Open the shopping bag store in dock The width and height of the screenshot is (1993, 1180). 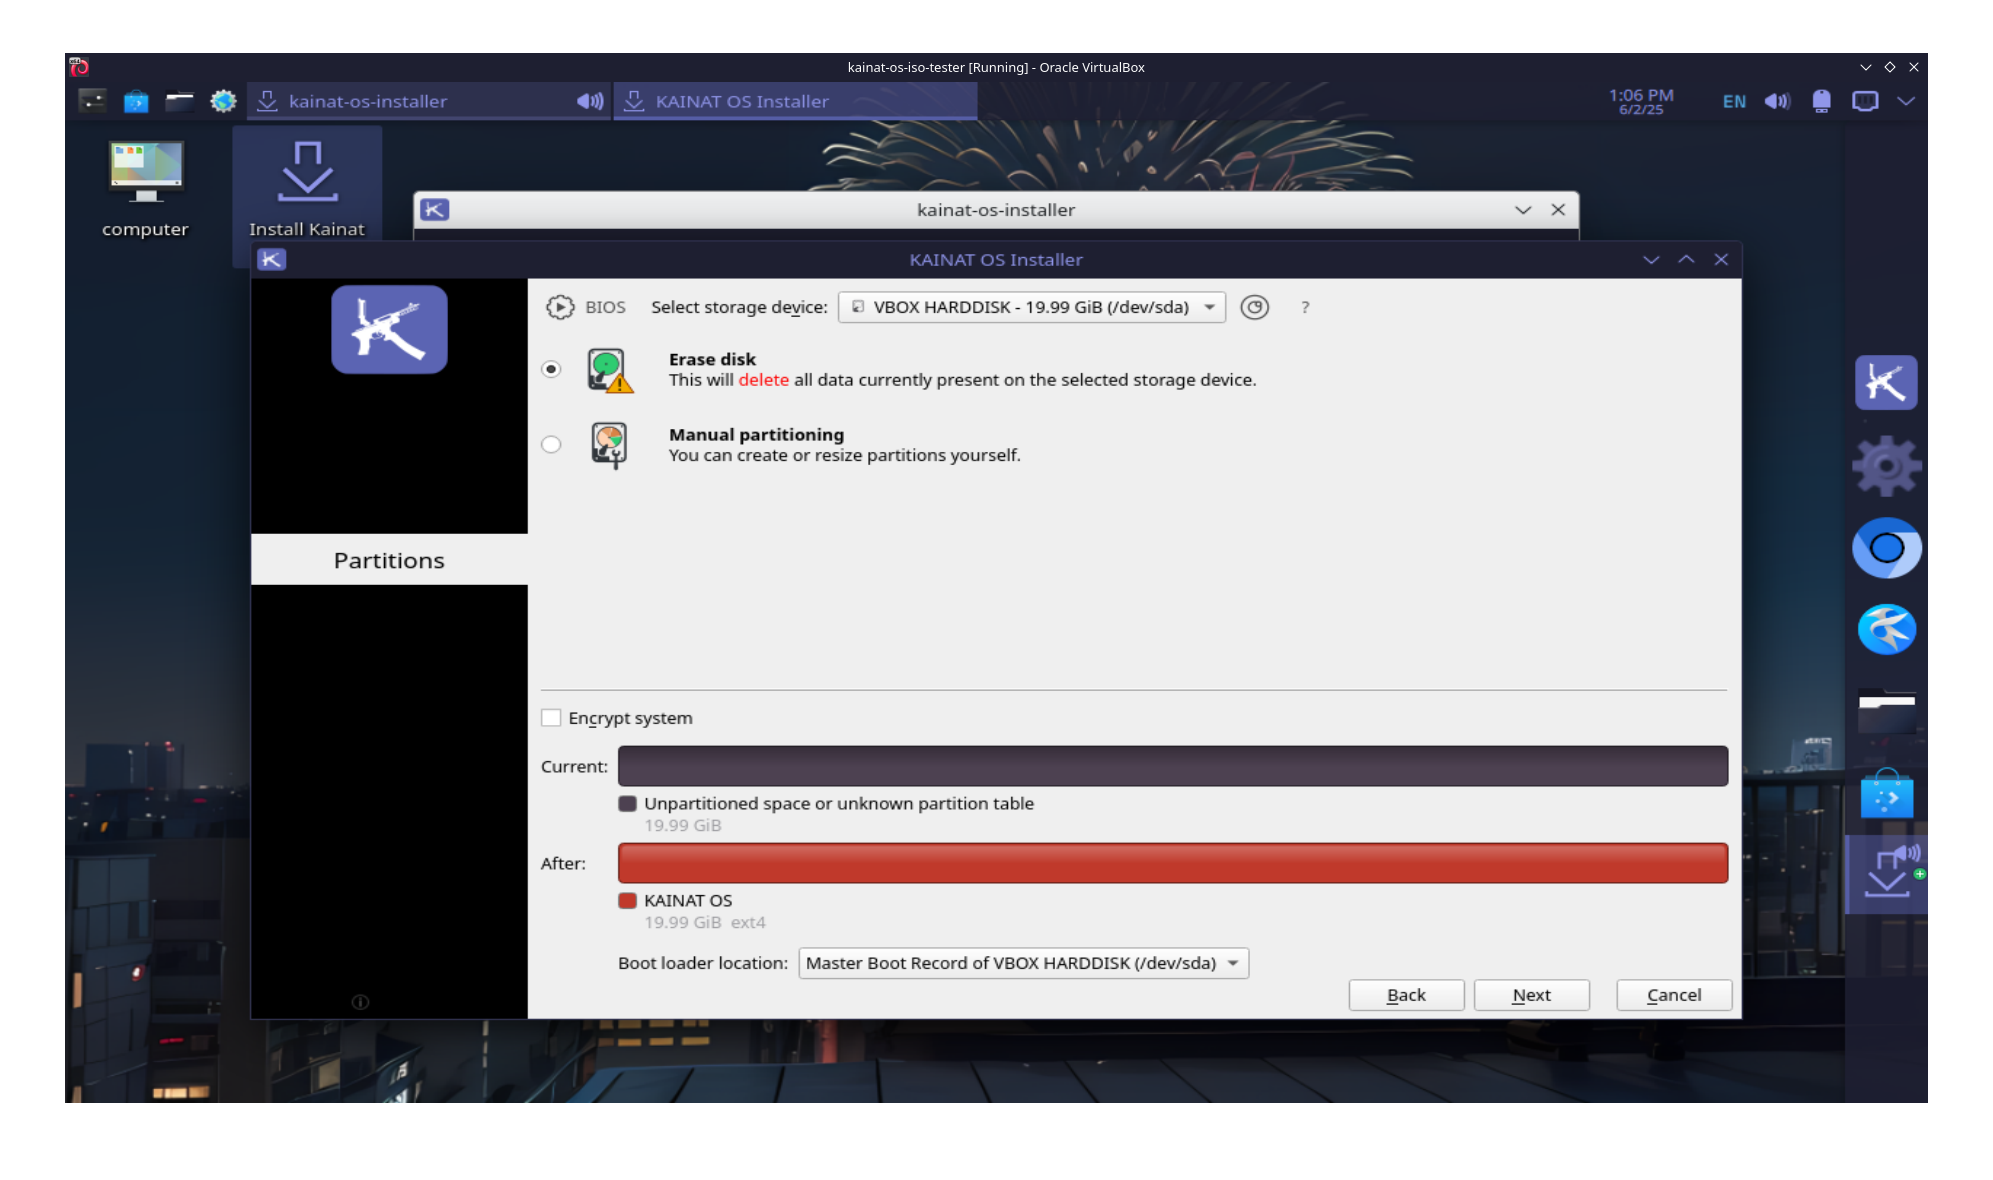click(x=1886, y=794)
